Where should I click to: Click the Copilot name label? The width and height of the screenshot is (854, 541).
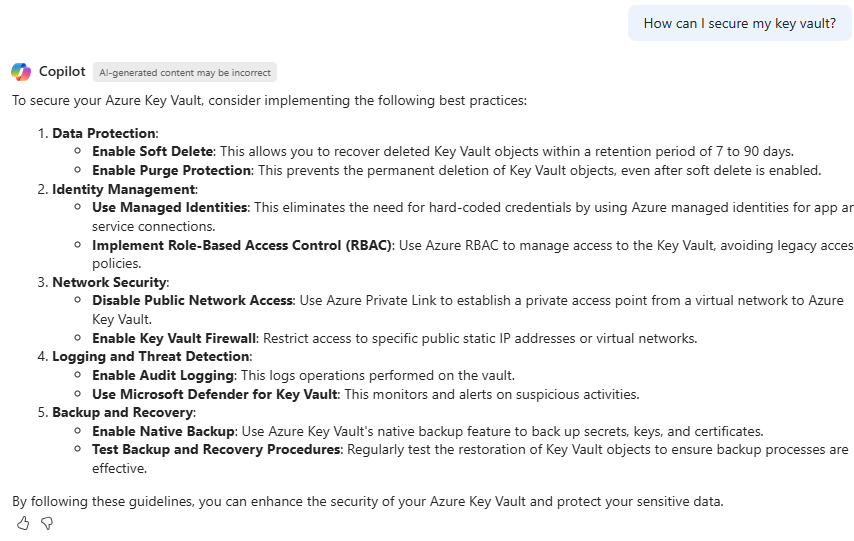click(62, 72)
